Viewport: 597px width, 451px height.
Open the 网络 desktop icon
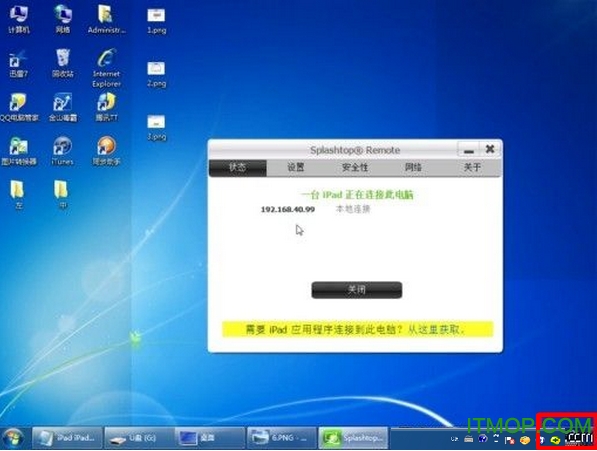coord(63,19)
